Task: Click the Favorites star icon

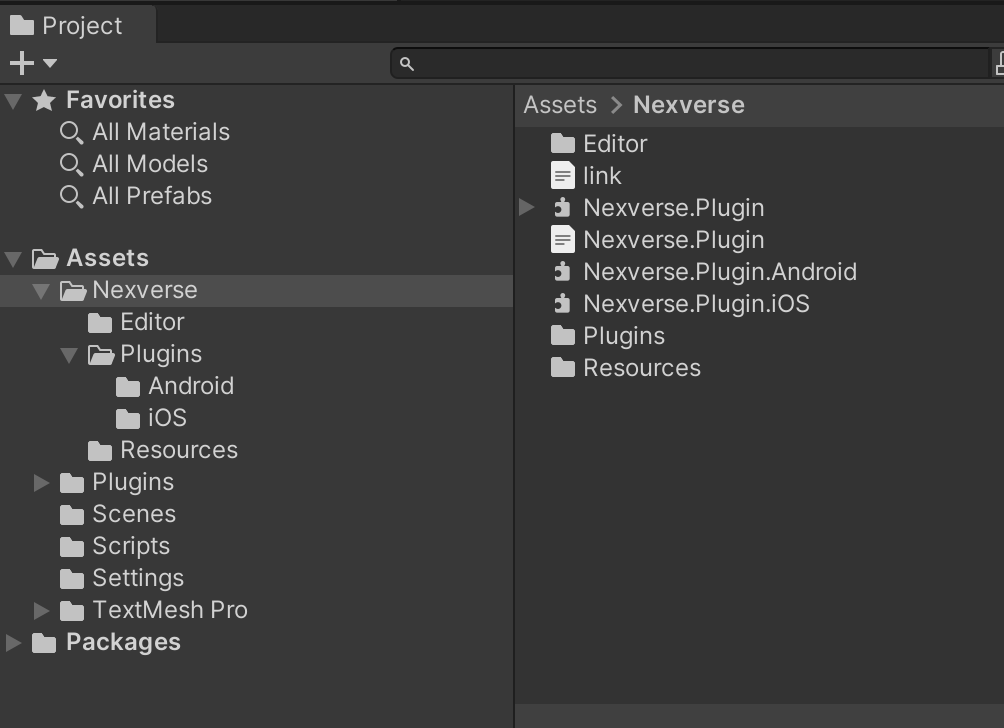Action: coord(42,99)
